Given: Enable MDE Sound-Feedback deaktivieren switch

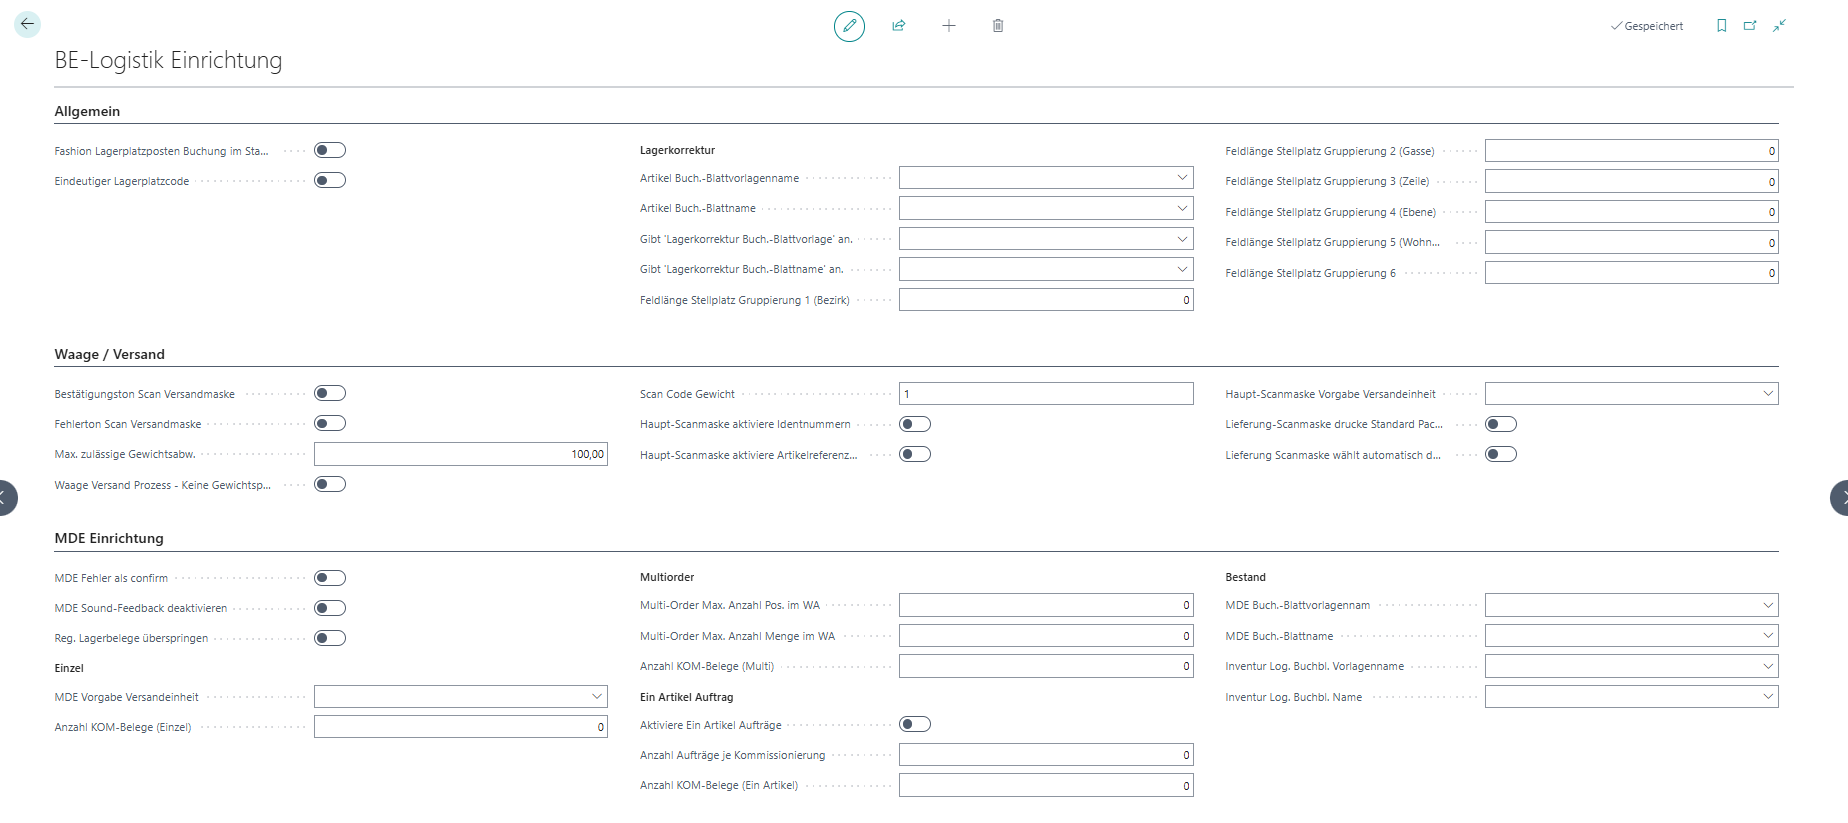Looking at the screenshot, I should [330, 608].
